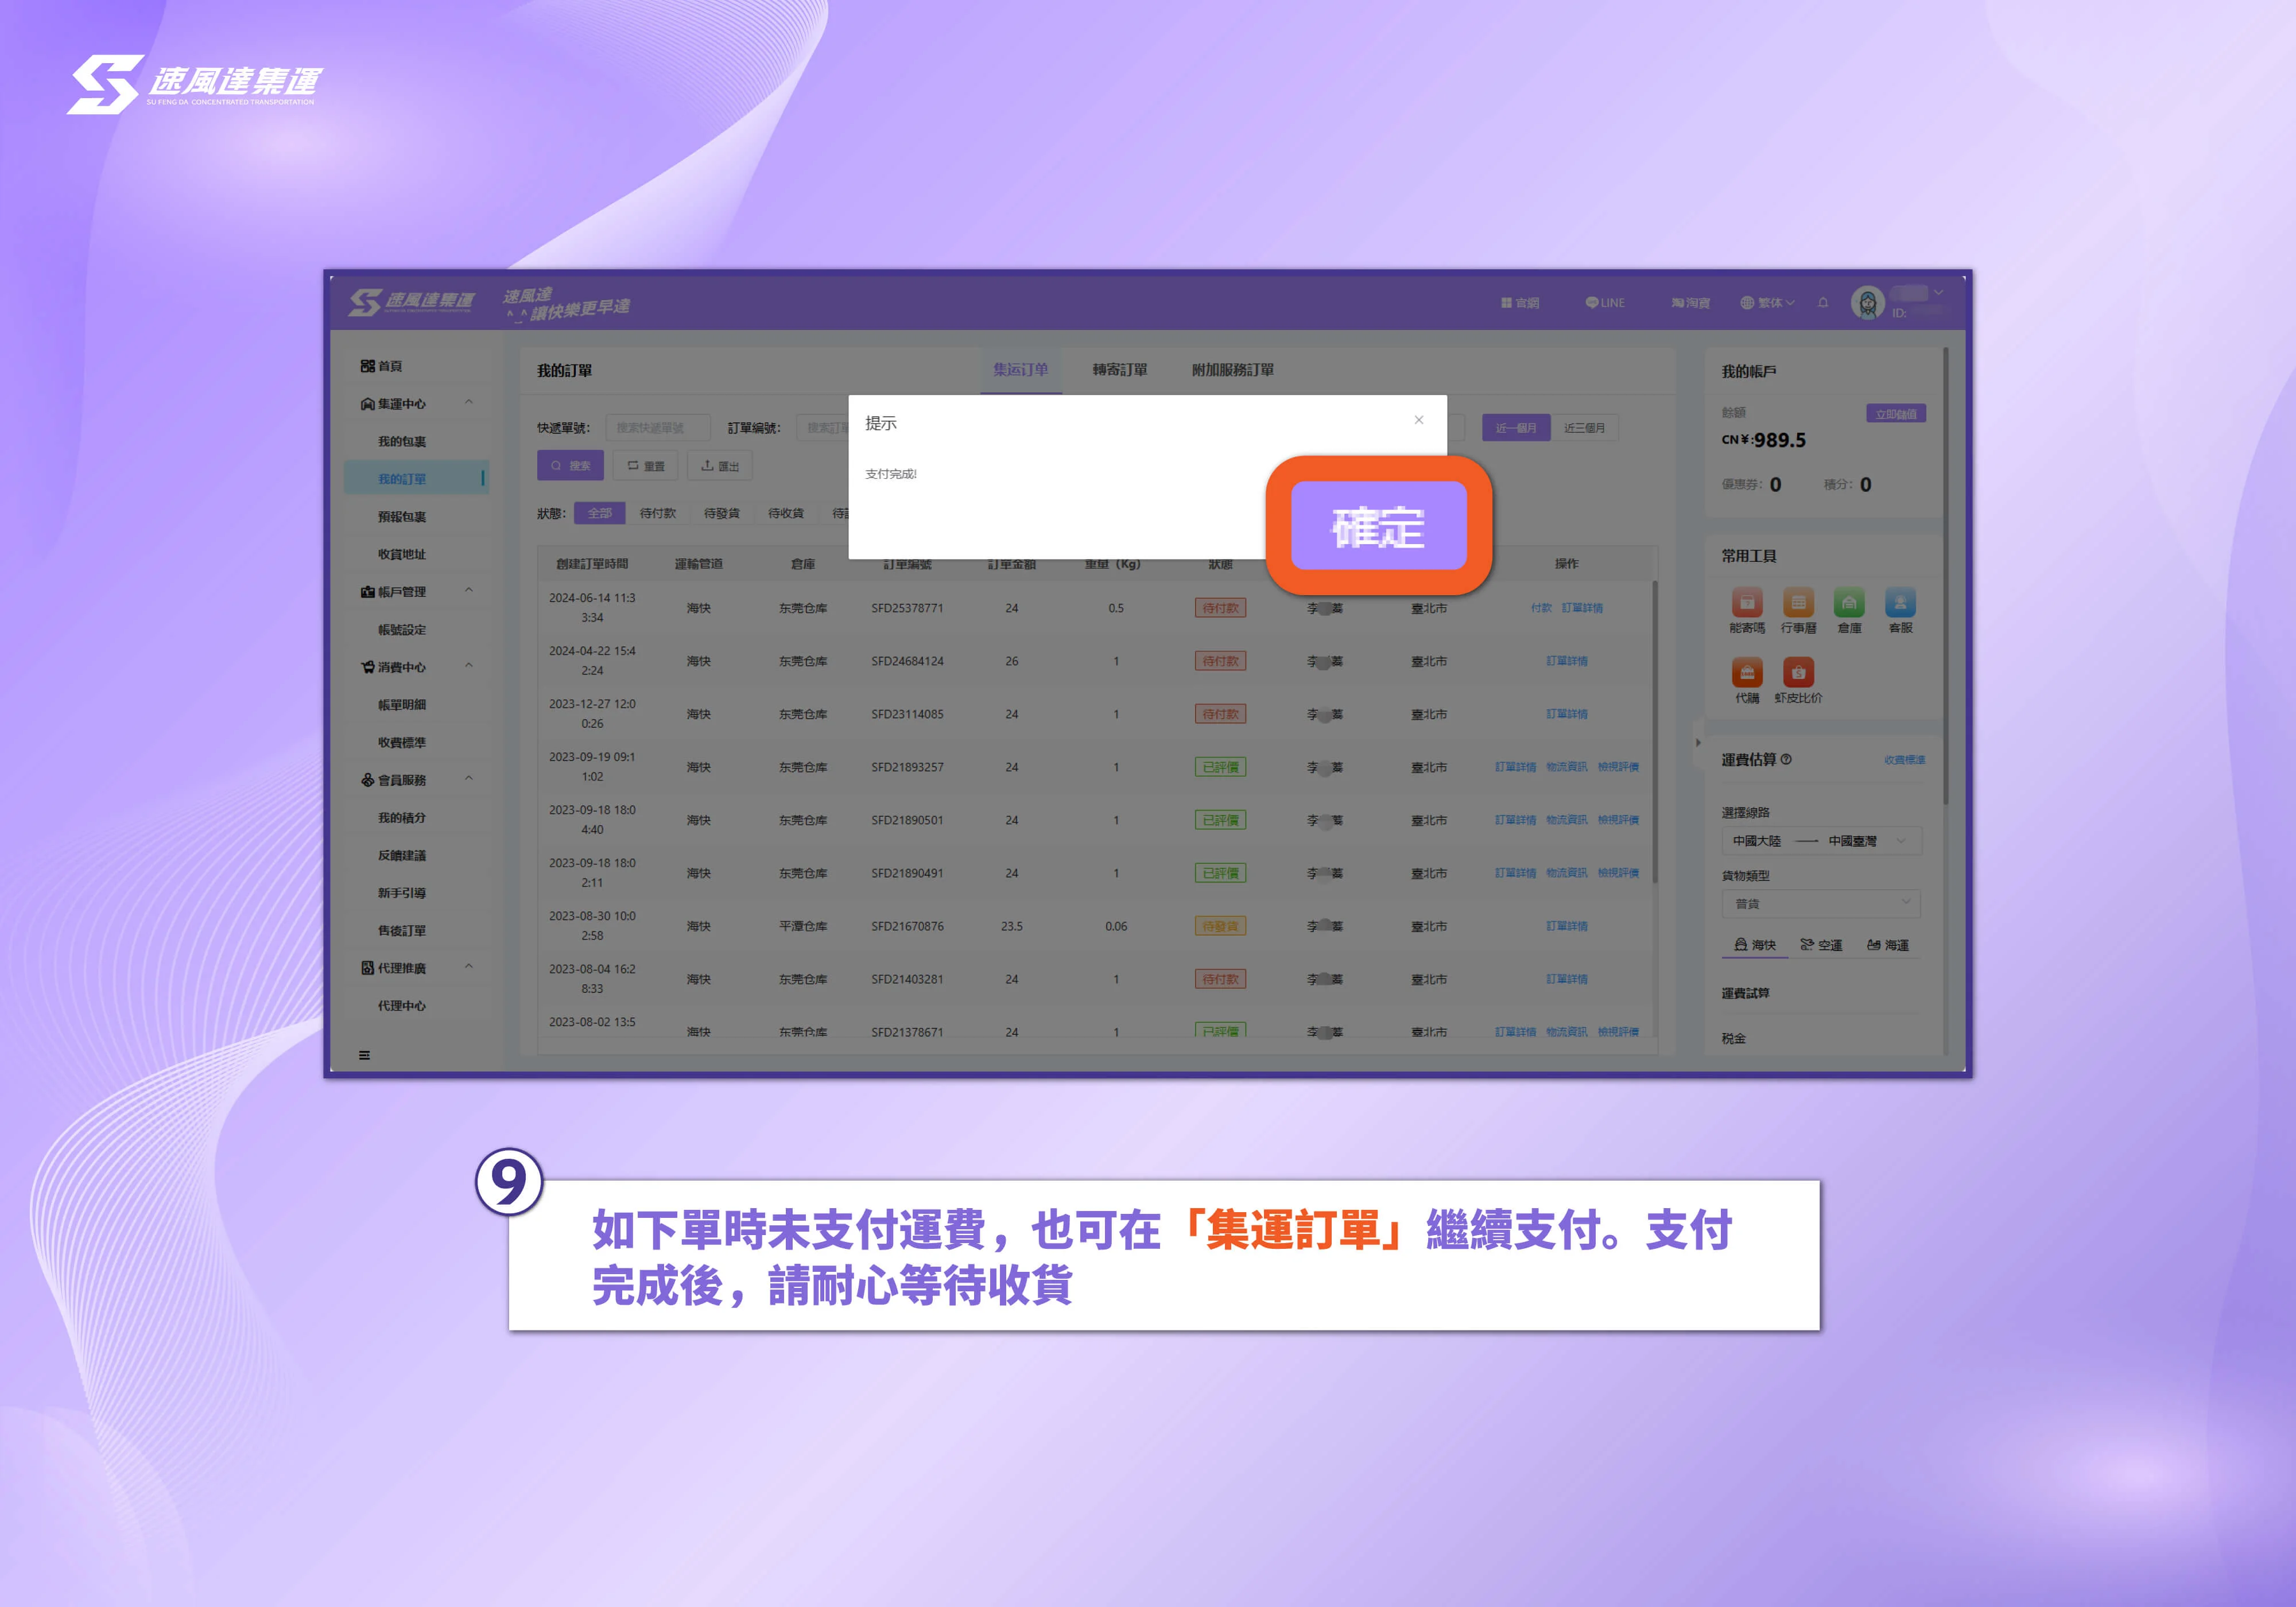Close the 提示 dialog with the X icon
The height and width of the screenshot is (1607, 2296).
1418,420
